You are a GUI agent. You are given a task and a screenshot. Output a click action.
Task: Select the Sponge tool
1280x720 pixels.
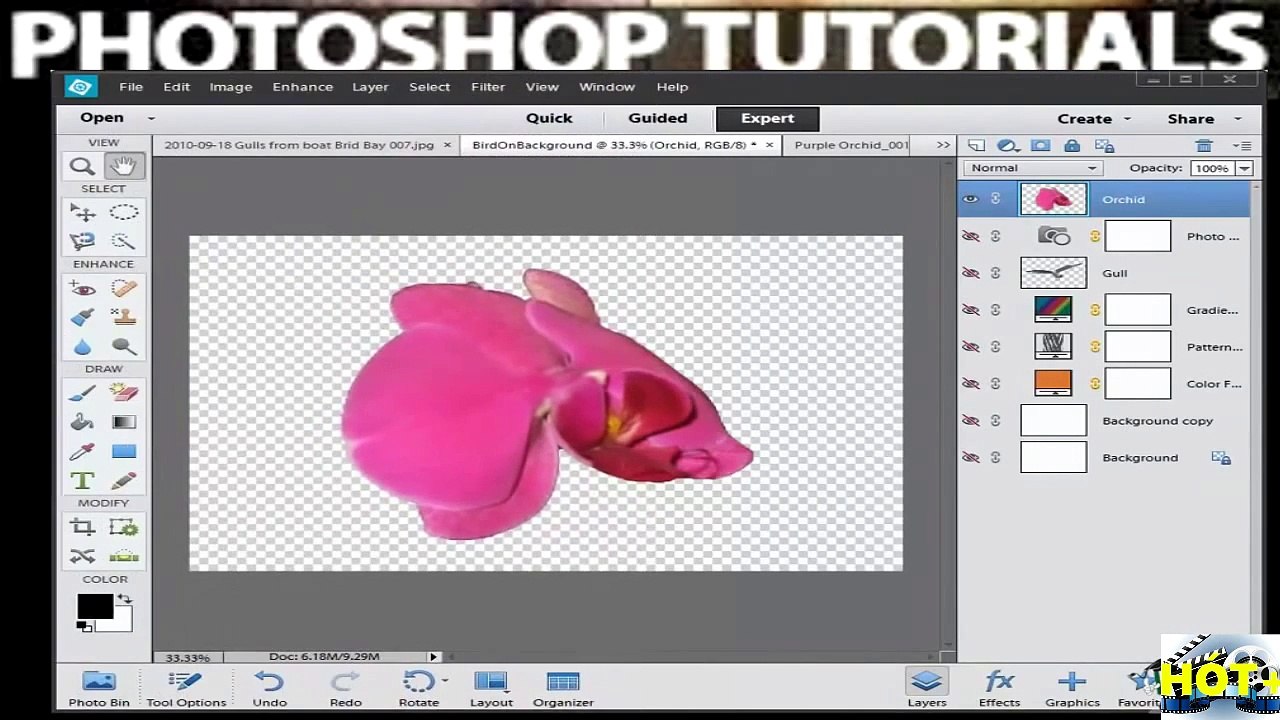point(123,347)
